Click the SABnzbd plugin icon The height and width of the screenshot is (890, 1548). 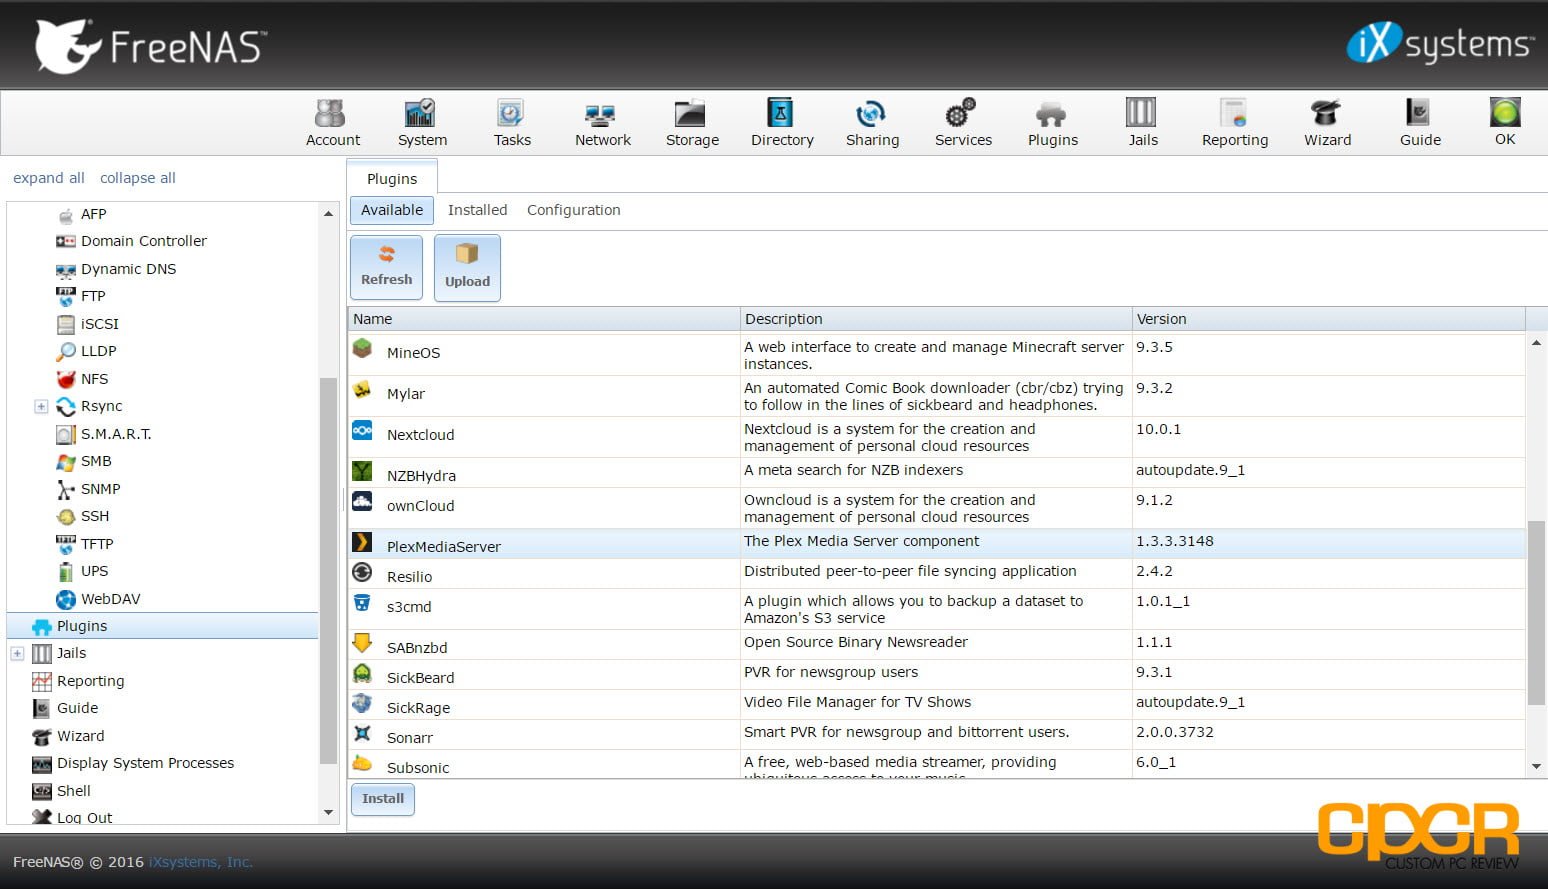pyautogui.click(x=362, y=643)
